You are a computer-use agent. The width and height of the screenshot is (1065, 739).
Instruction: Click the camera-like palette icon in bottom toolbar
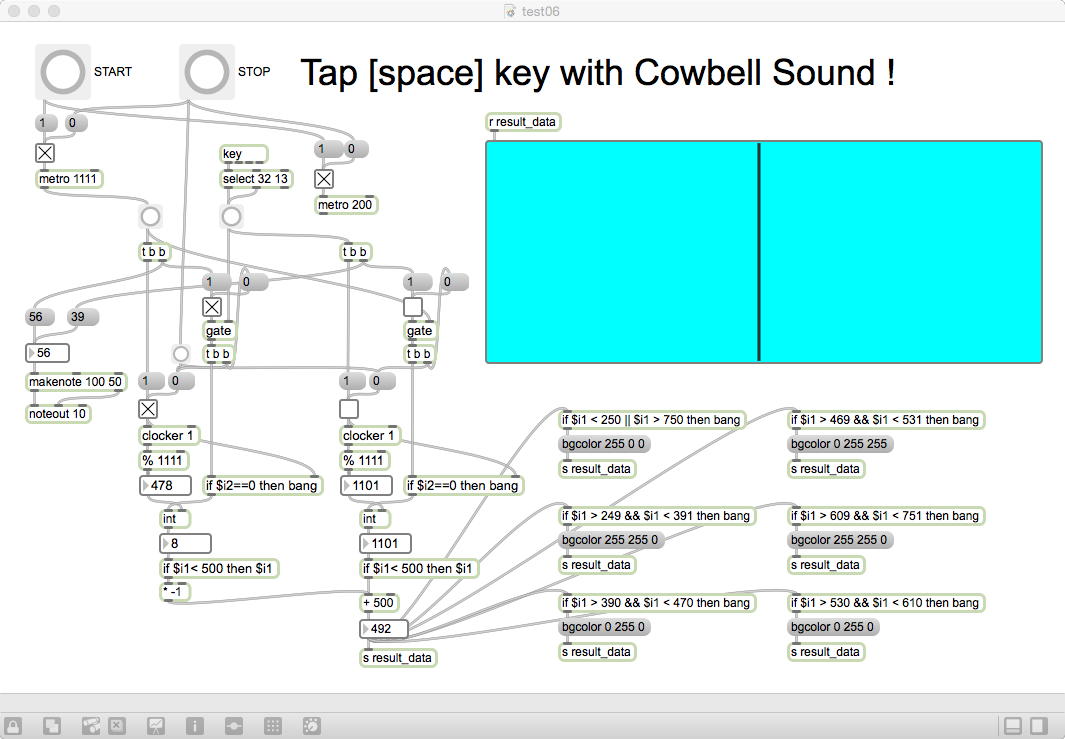tap(91, 725)
